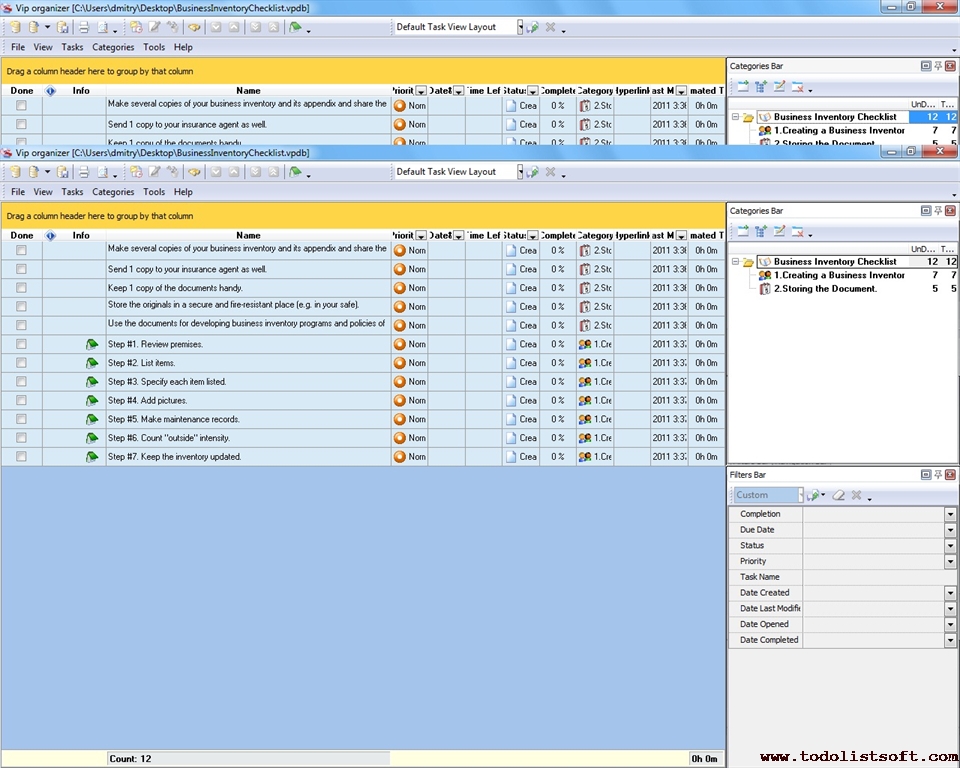Open the Categories menu in the lower window
This screenshot has width=960, height=768.
click(x=113, y=192)
